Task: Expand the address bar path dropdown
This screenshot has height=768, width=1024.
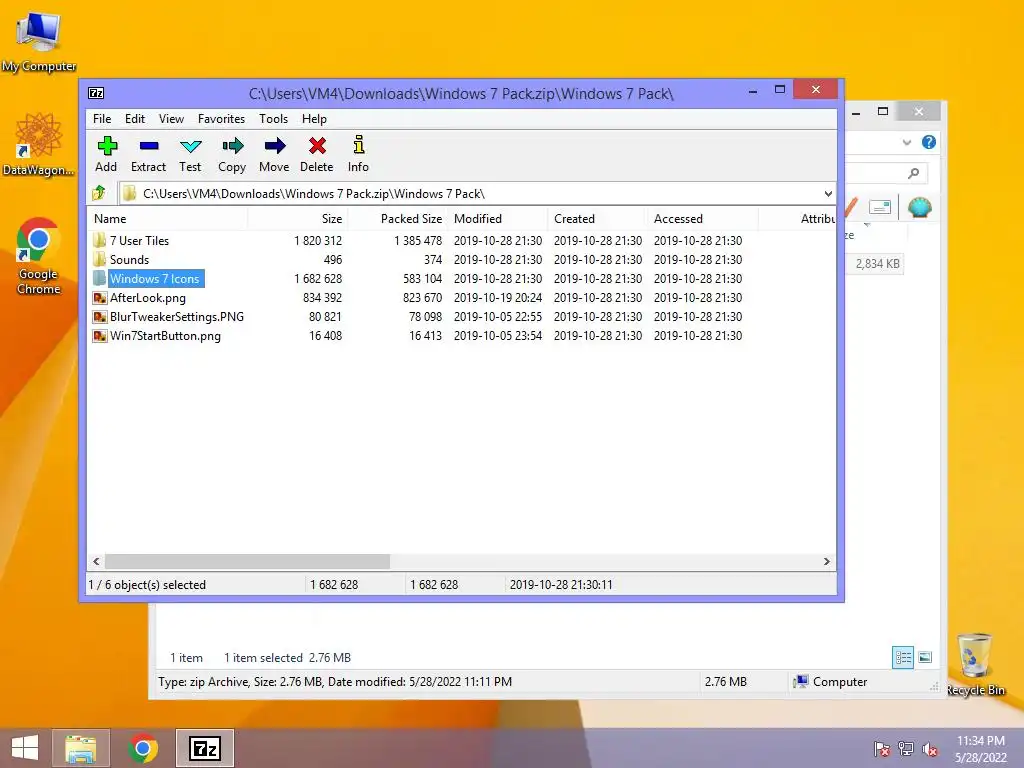Action: [828, 193]
